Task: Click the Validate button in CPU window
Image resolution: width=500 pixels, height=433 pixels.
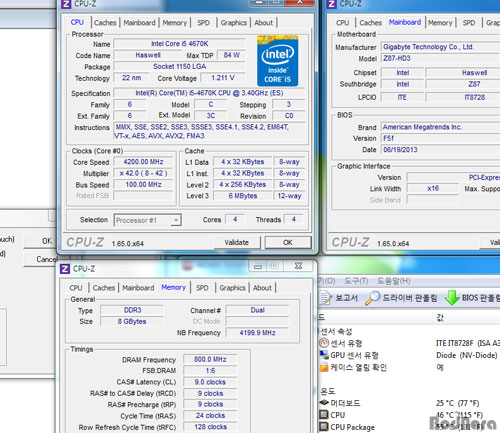Action: [237, 242]
